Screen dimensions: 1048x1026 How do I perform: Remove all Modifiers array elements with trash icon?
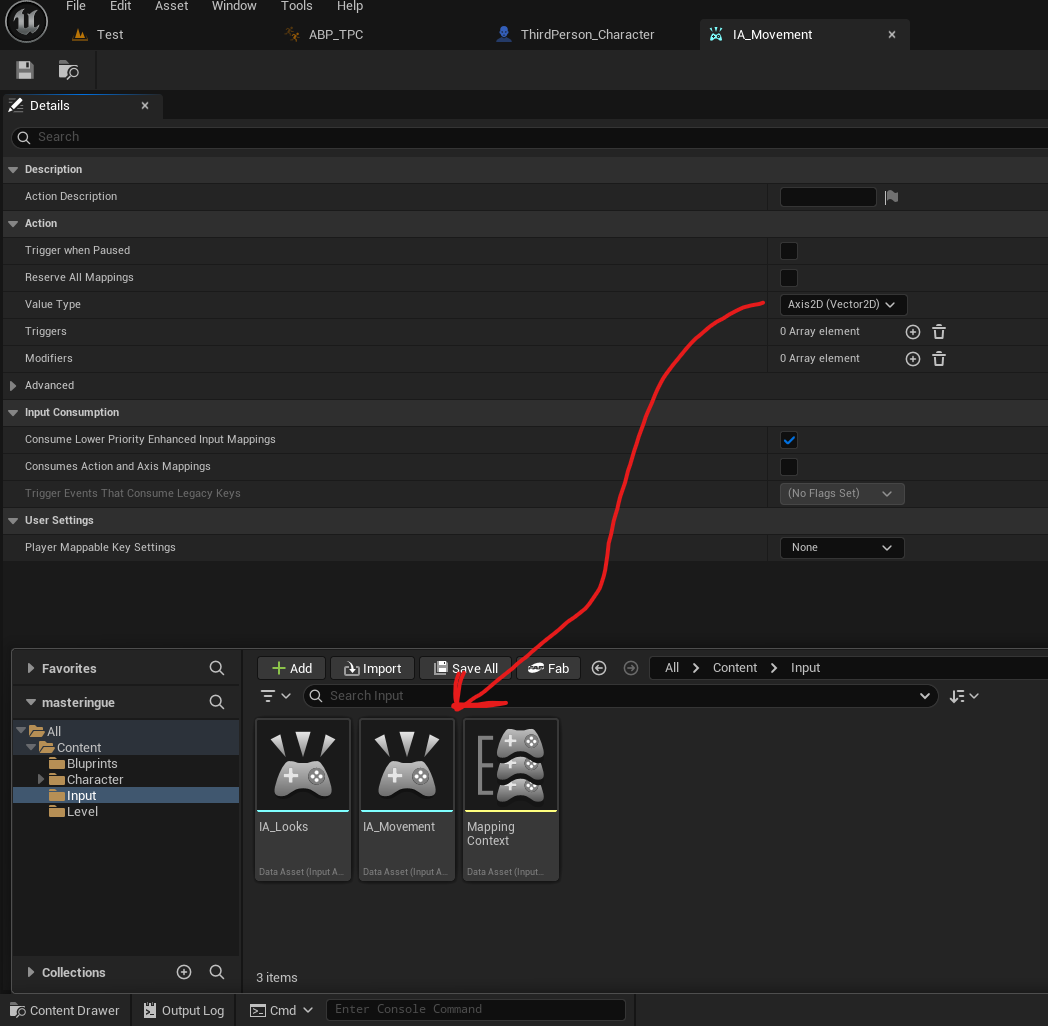pos(939,359)
